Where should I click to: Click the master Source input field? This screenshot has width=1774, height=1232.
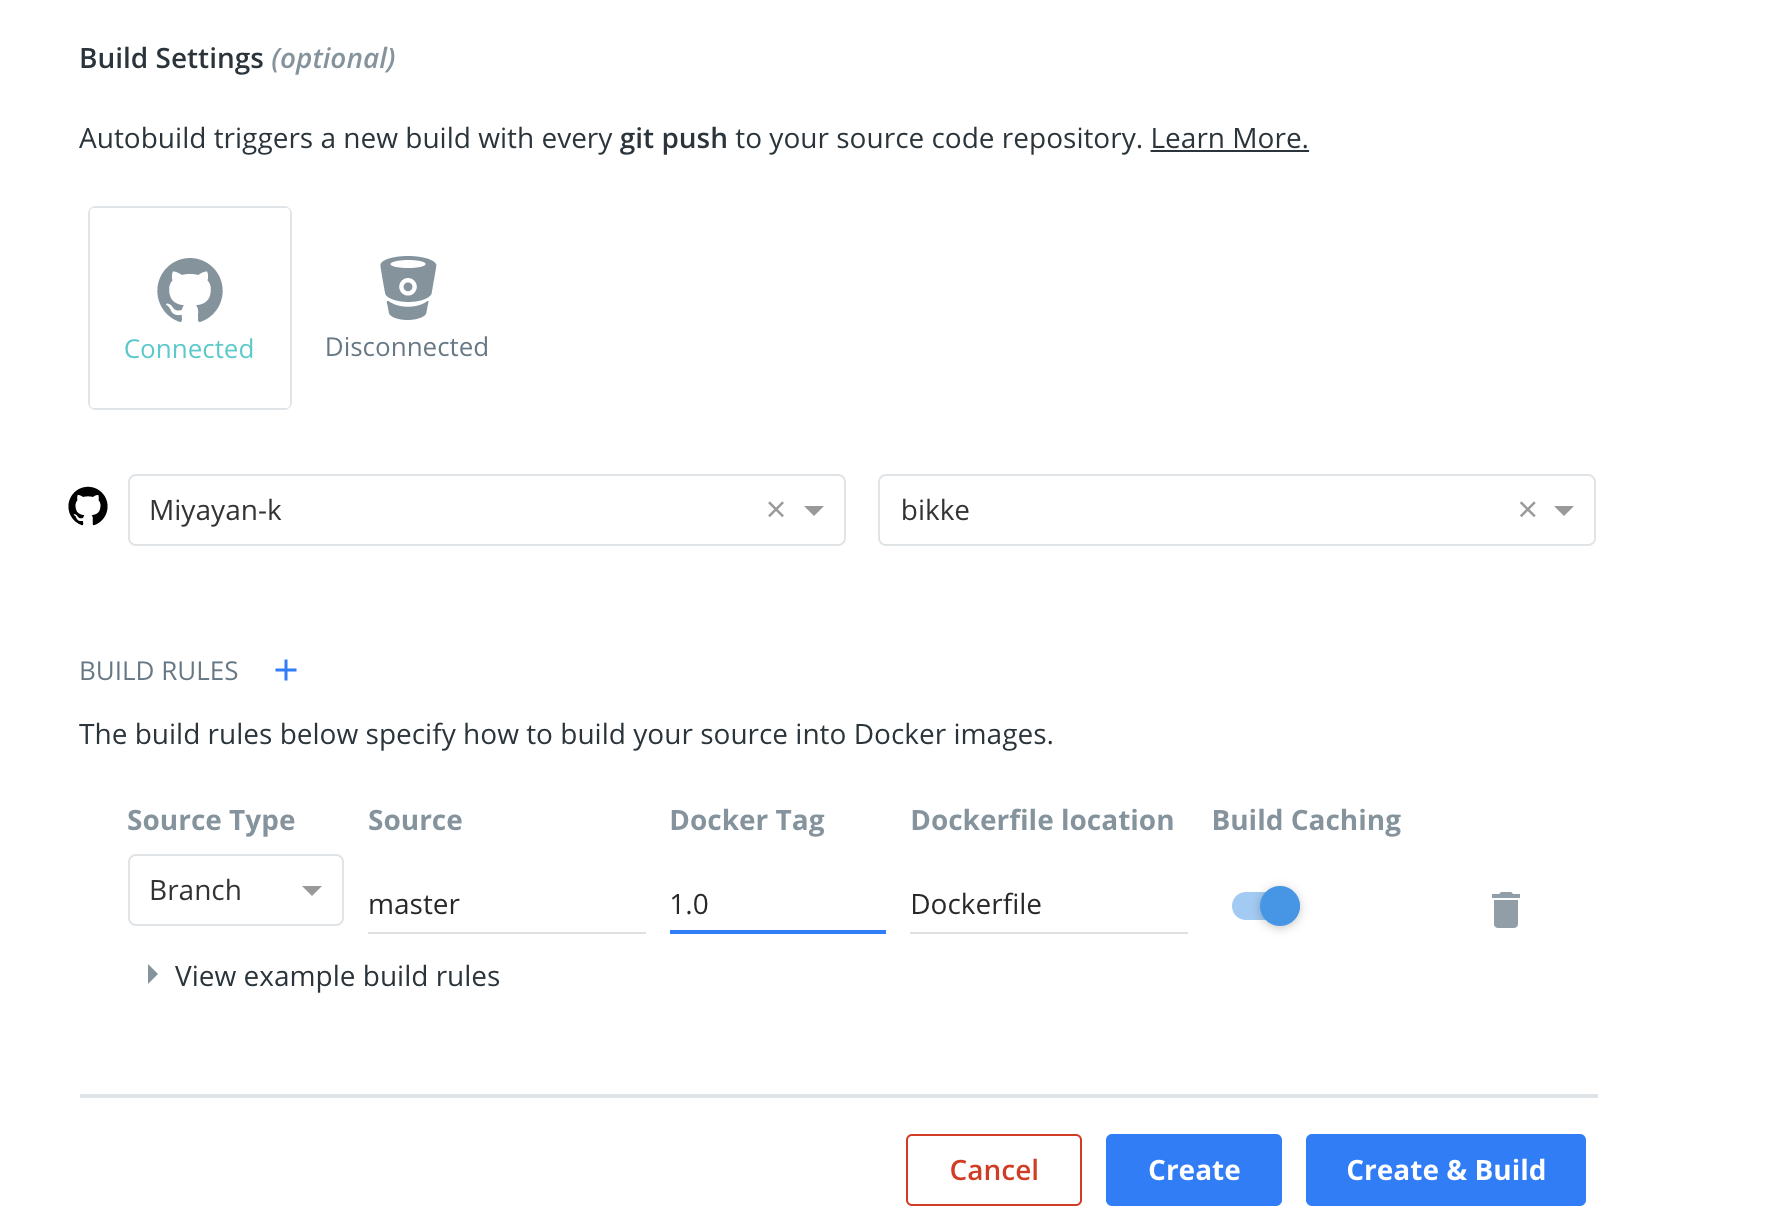click(506, 904)
